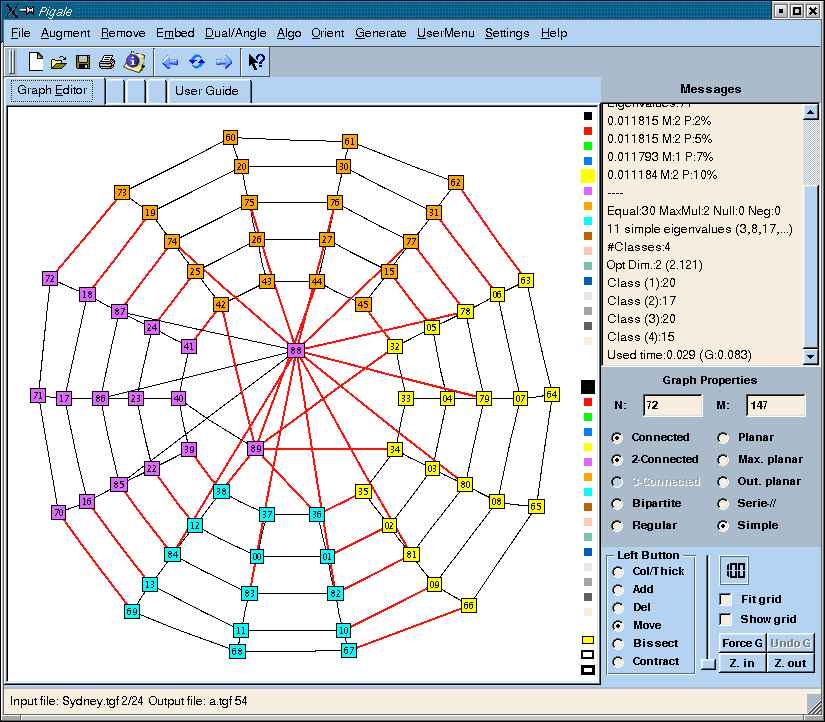Reload the graph with the refresh icon
Viewport: 825px width, 722px height.
[197, 62]
